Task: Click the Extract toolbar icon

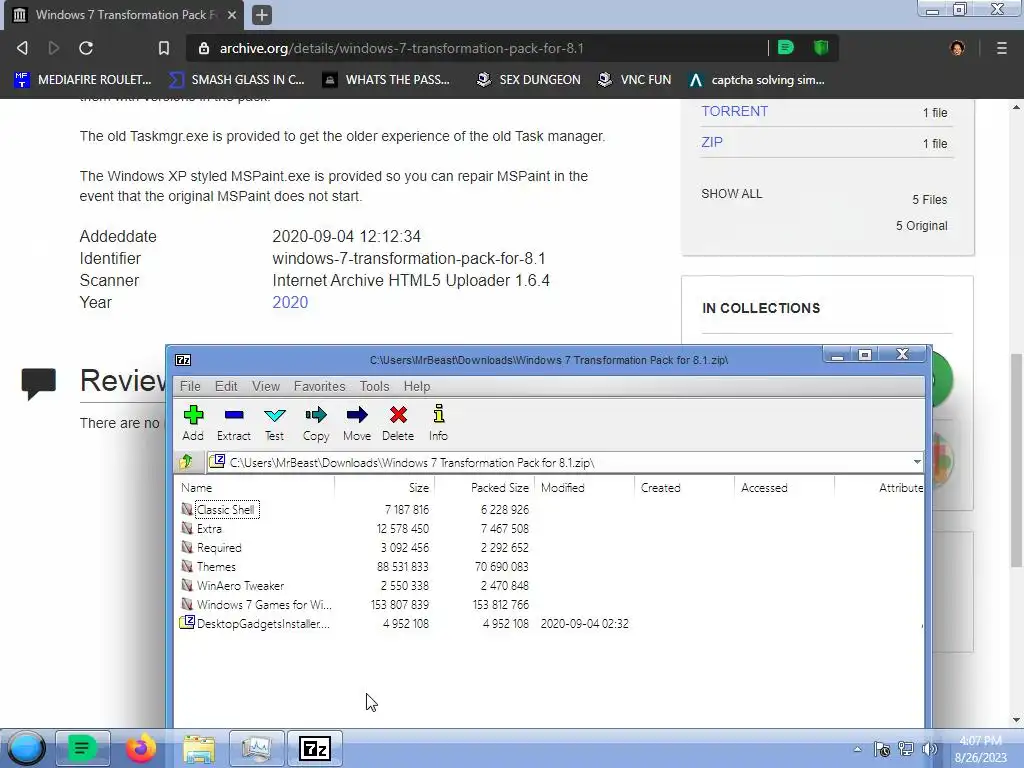Action: [x=234, y=423]
